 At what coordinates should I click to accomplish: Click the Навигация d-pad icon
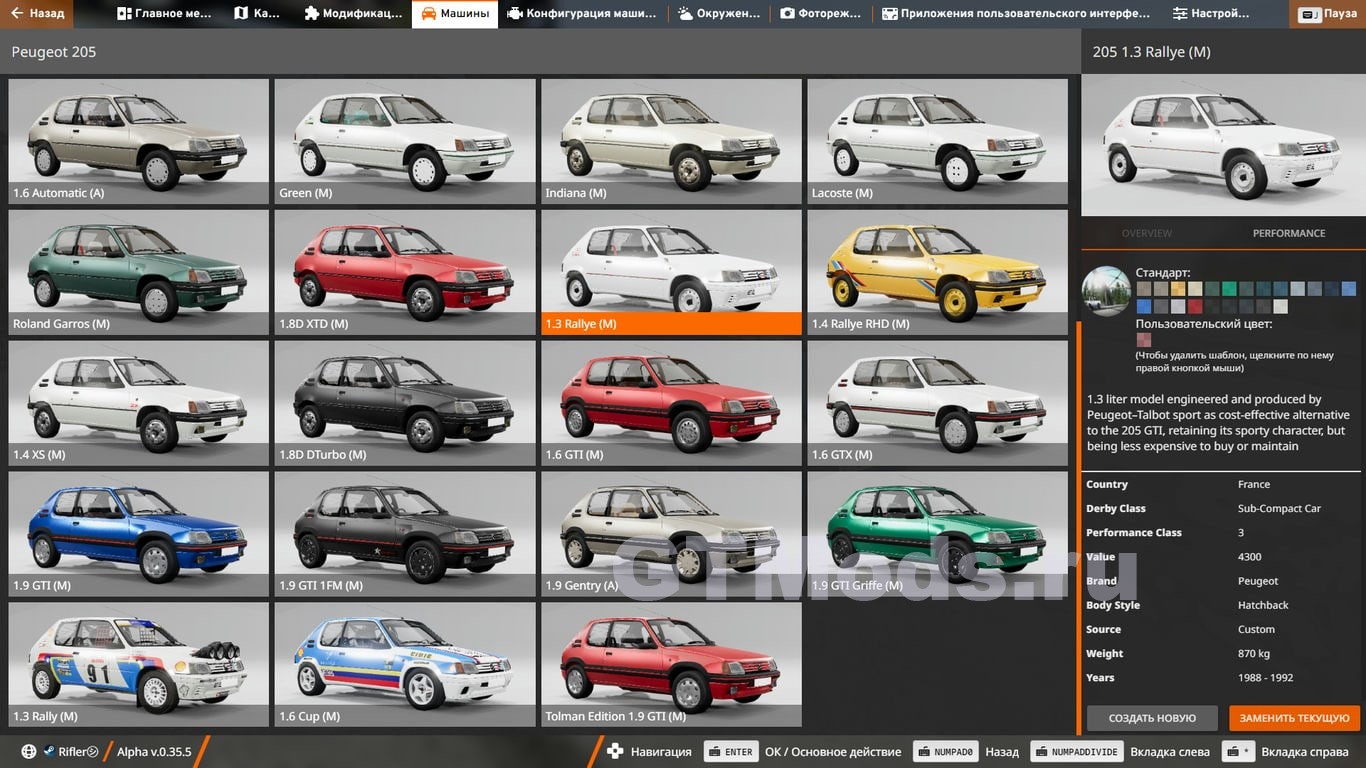tap(616, 751)
